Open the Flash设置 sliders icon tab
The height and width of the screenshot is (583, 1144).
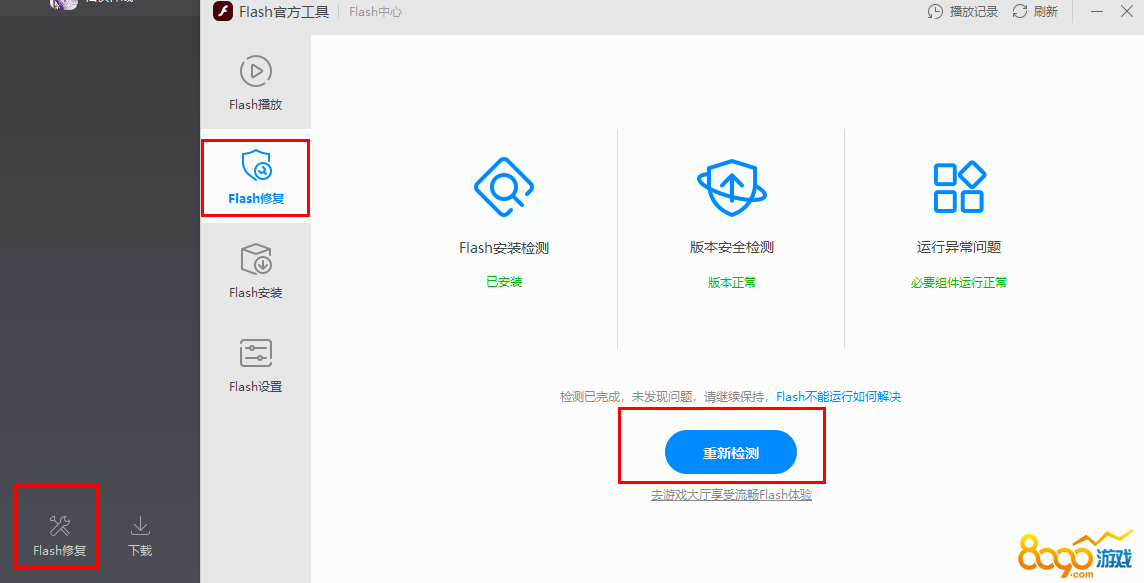(256, 365)
